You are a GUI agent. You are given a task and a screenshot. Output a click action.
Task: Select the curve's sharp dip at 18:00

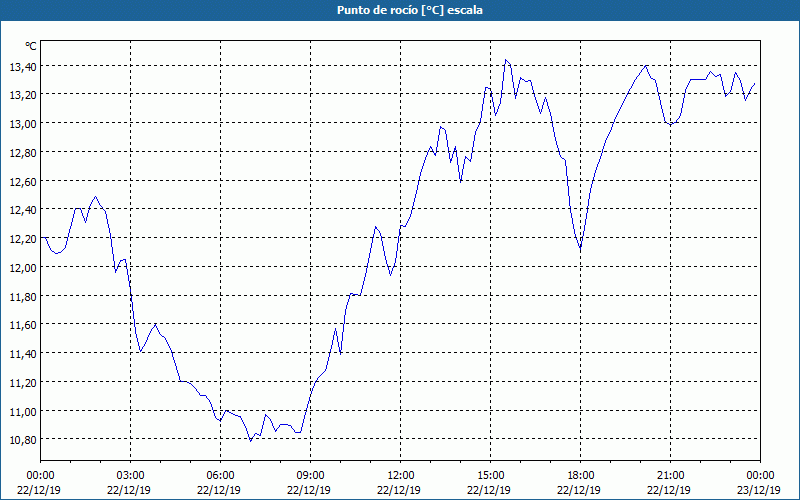581,249
